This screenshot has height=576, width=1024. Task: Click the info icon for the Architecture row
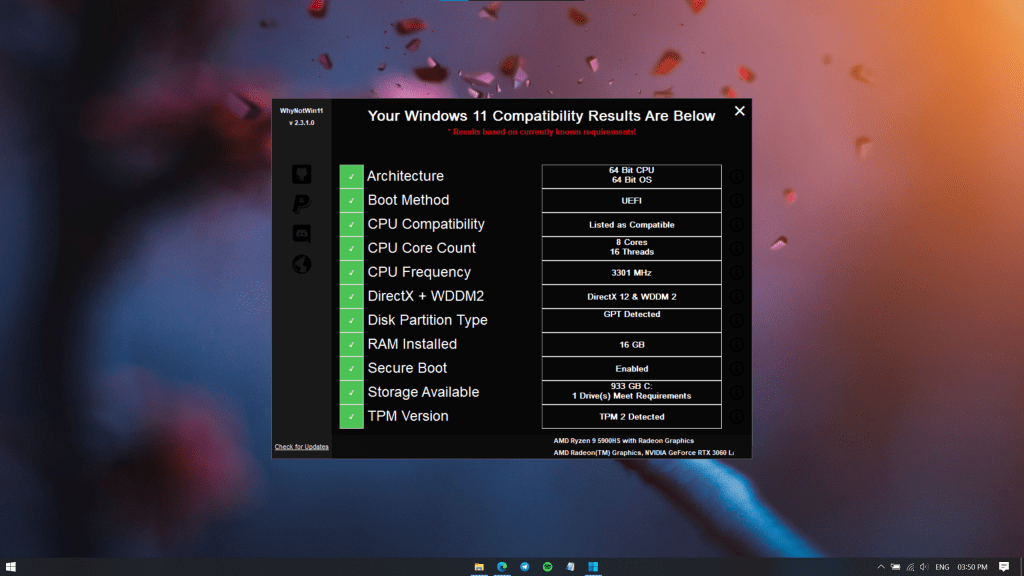737,176
